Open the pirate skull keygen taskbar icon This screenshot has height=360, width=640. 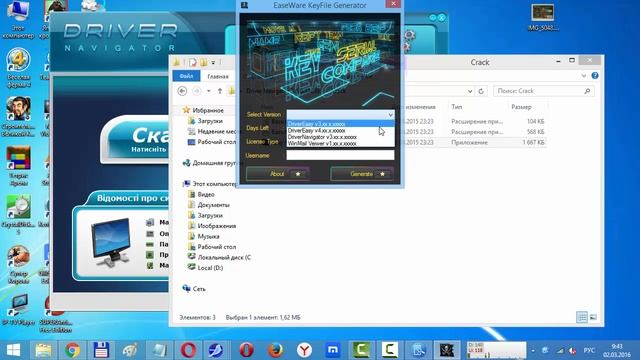tap(447, 350)
